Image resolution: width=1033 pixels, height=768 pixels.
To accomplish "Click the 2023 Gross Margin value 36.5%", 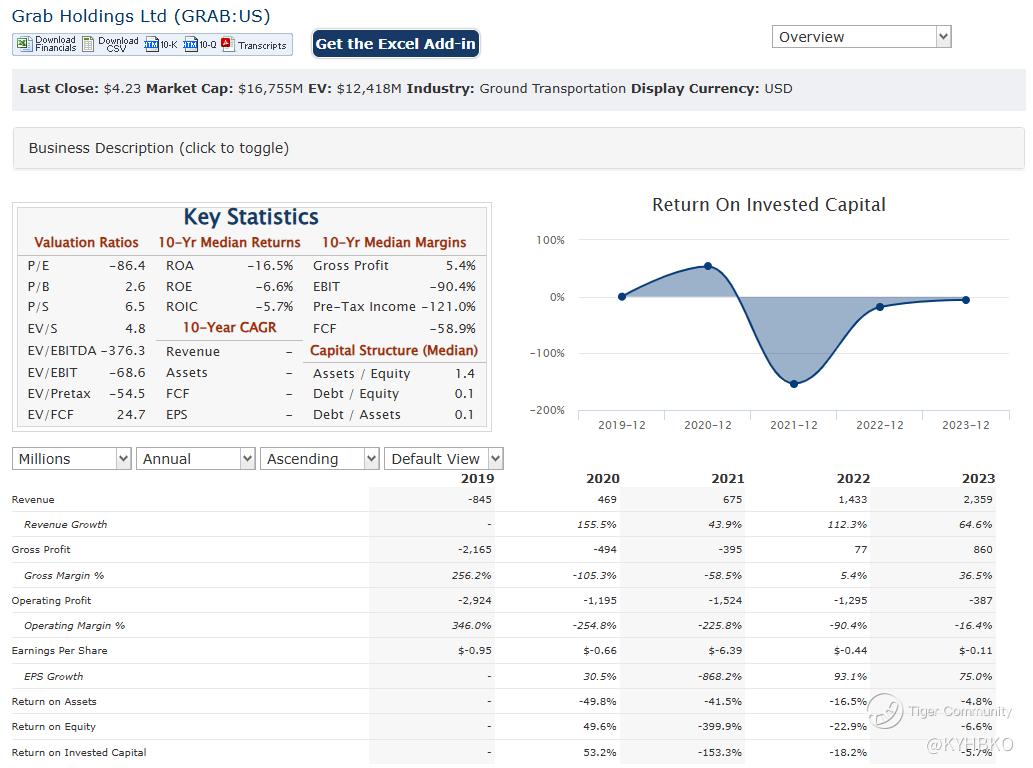I will tap(975, 575).
